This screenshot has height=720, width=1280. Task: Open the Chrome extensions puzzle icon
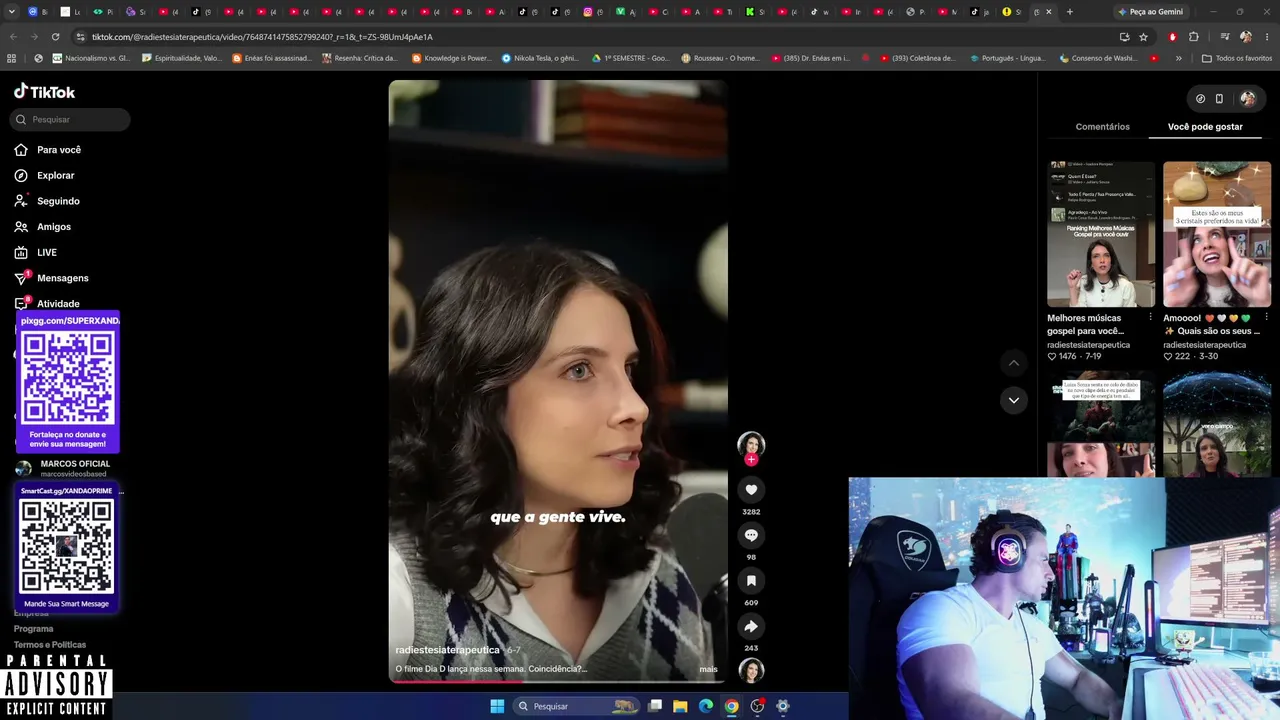(x=1194, y=37)
